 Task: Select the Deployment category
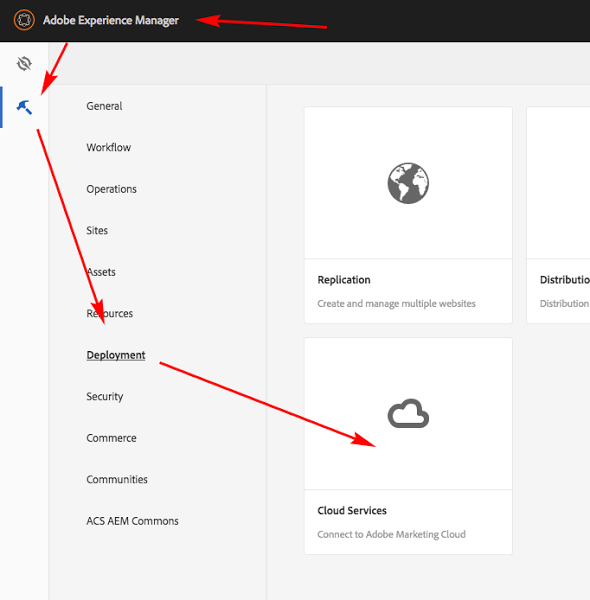coord(116,355)
